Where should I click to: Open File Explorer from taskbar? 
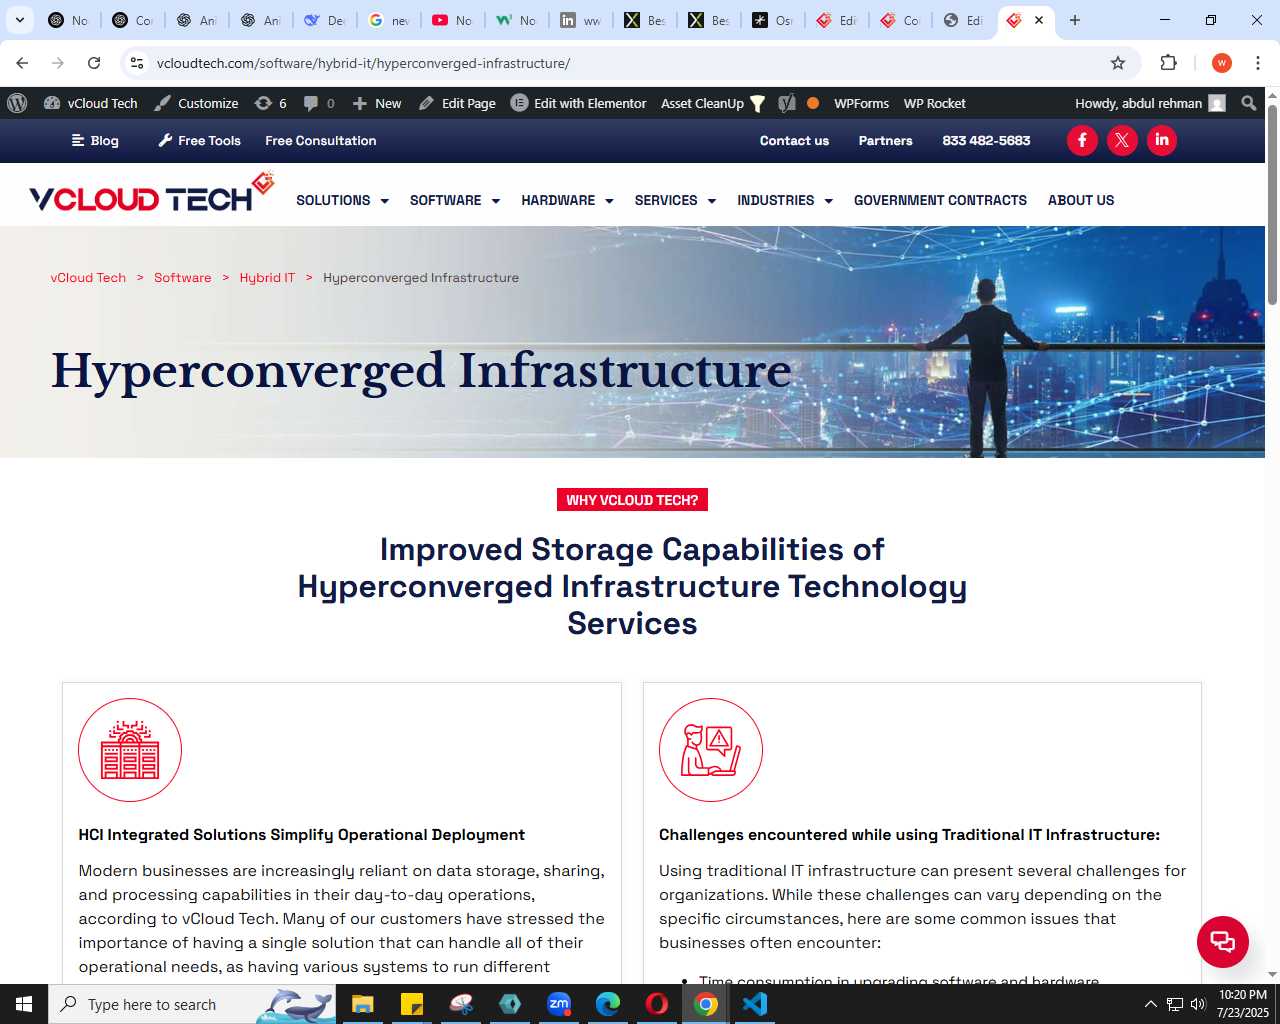tap(362, 1004)
